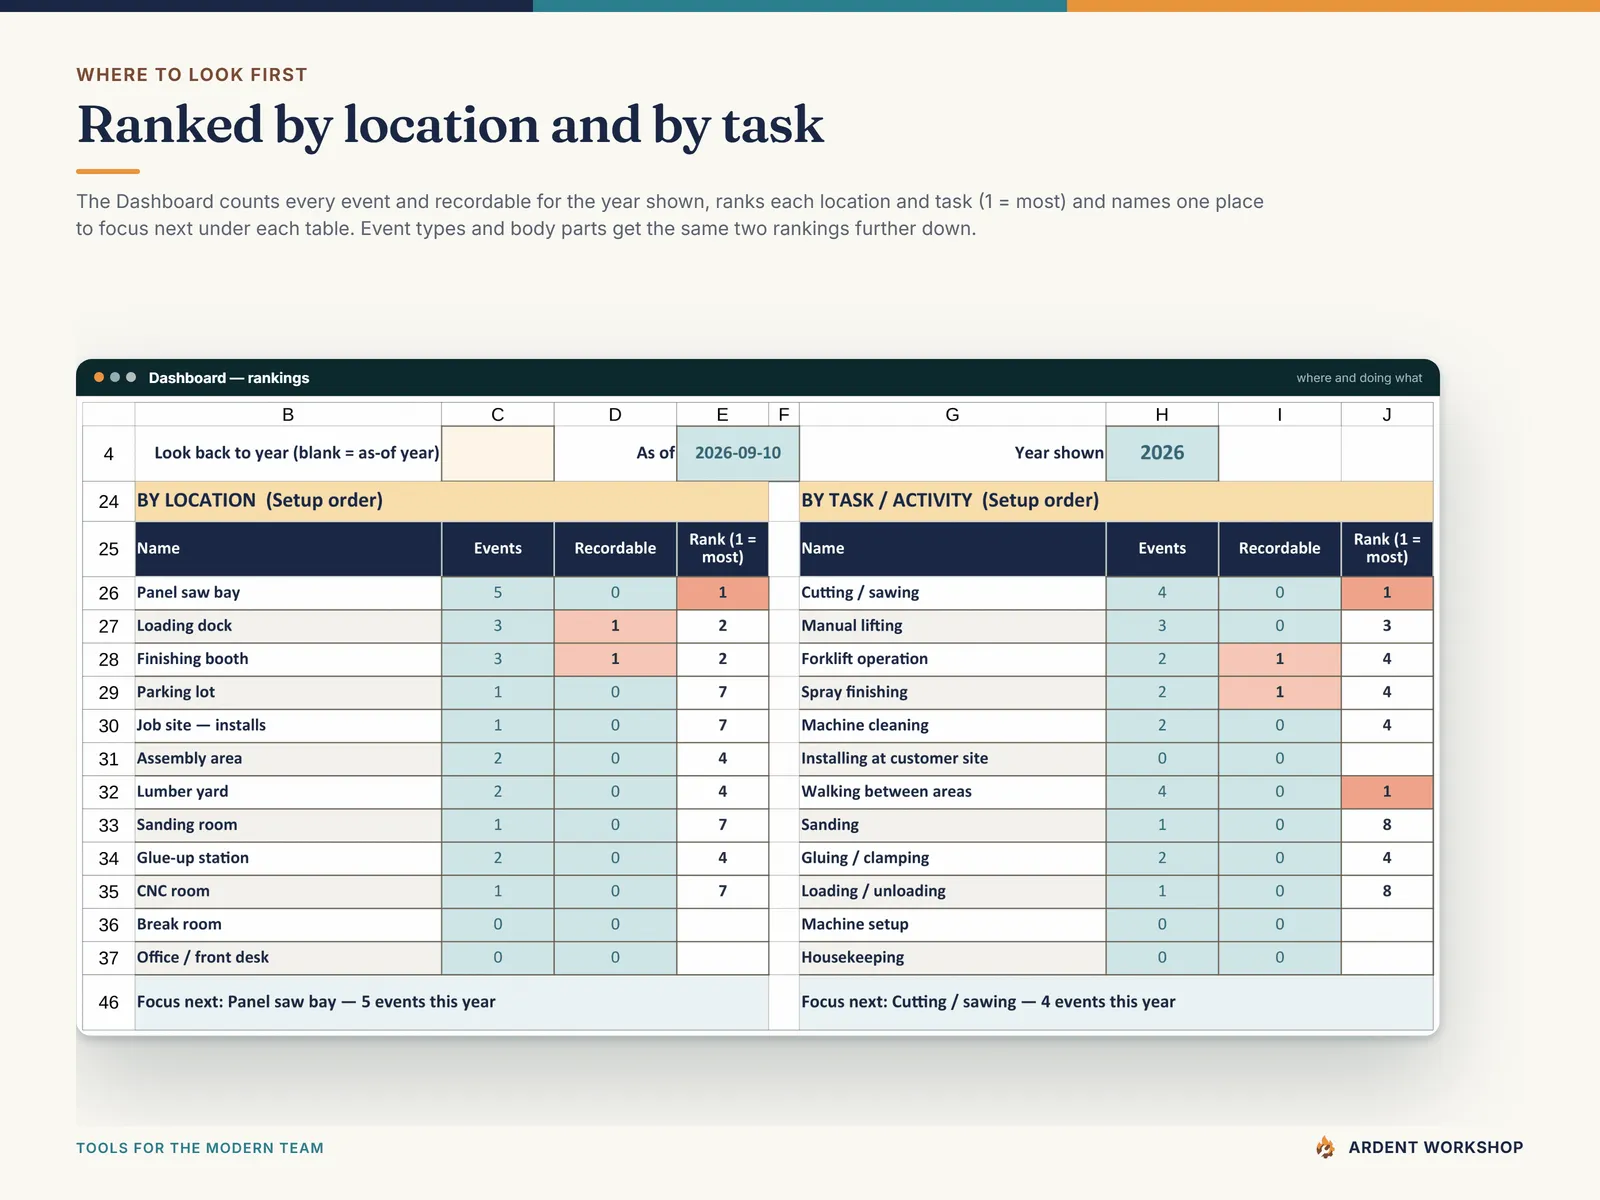Click the Lumber yard name cell
This screenshot has width=1600, height=1200.
point(288,791)
